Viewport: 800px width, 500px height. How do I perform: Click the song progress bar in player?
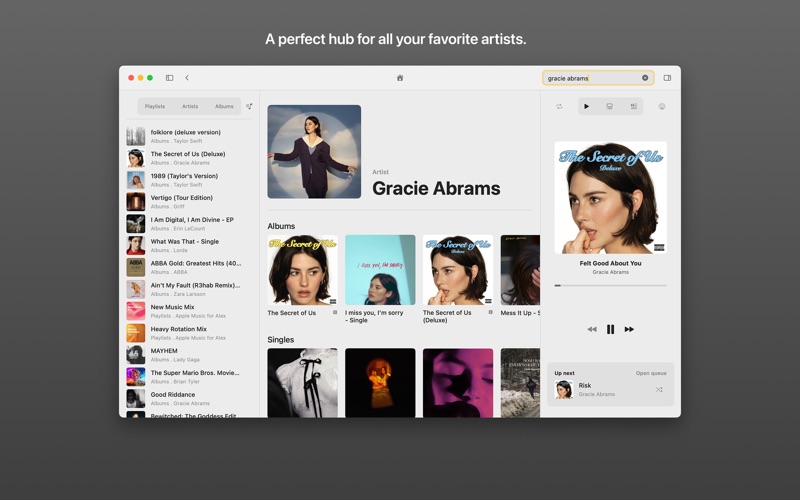[x=610, y=286]
